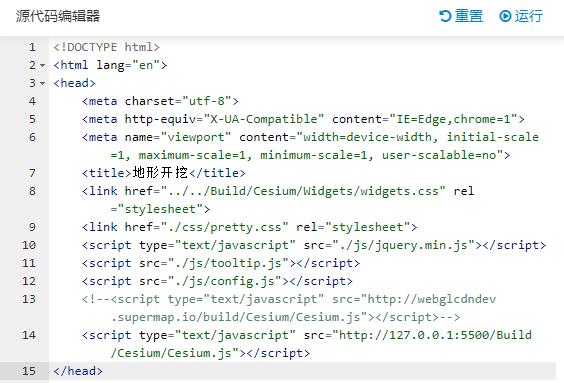Click the meta charset utf-8 line
564x383 pixels.
coord(160,101)
